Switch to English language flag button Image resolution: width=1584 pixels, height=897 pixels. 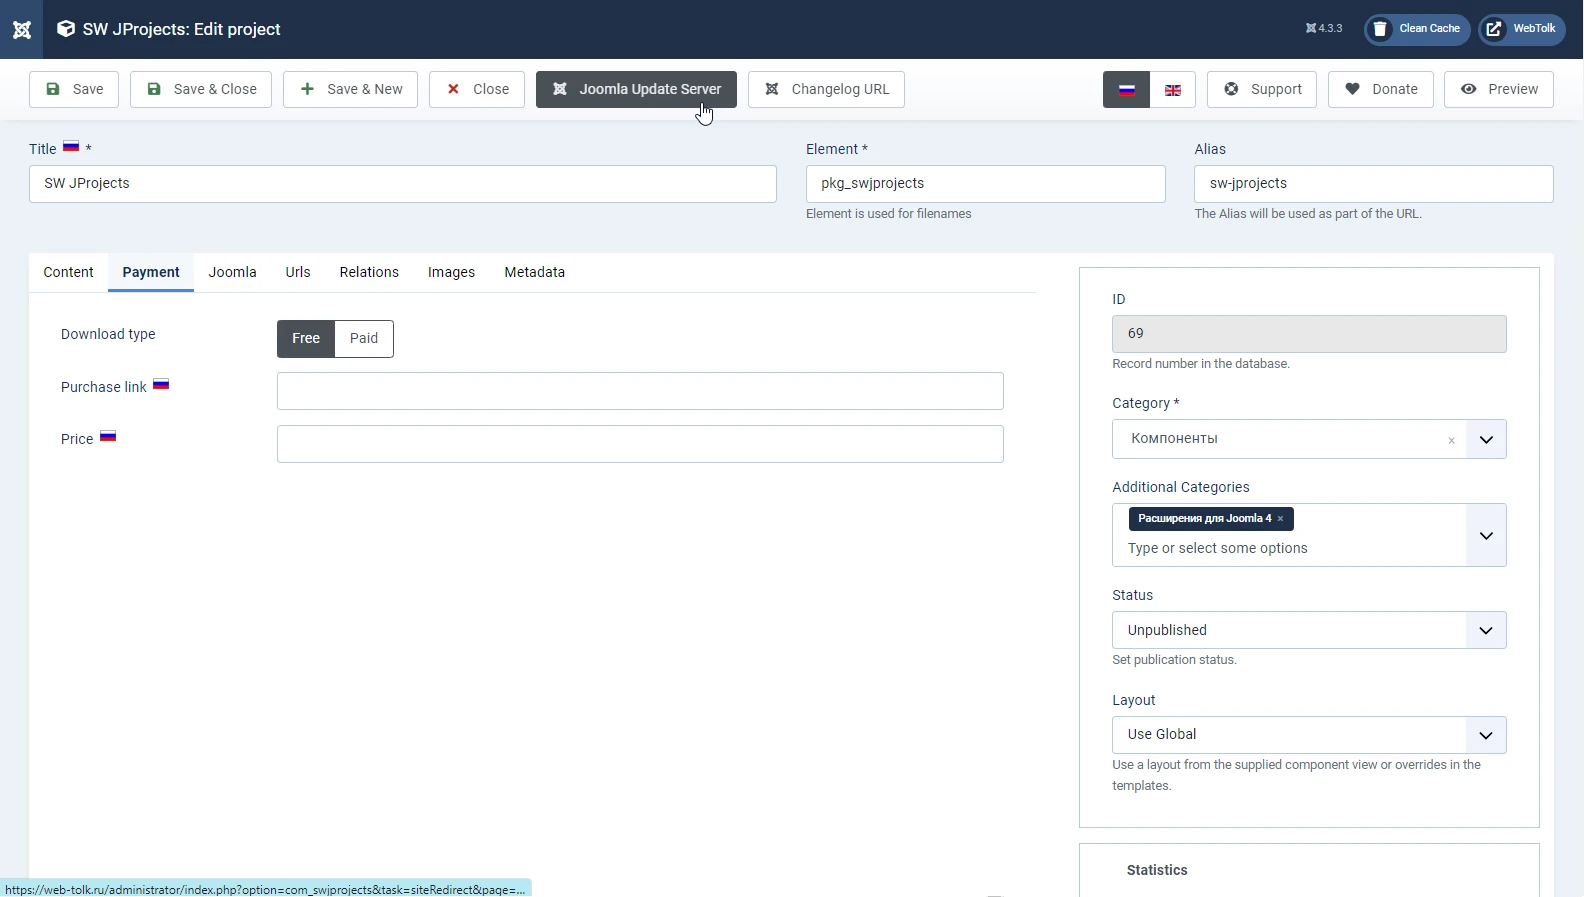point(1173,90)
